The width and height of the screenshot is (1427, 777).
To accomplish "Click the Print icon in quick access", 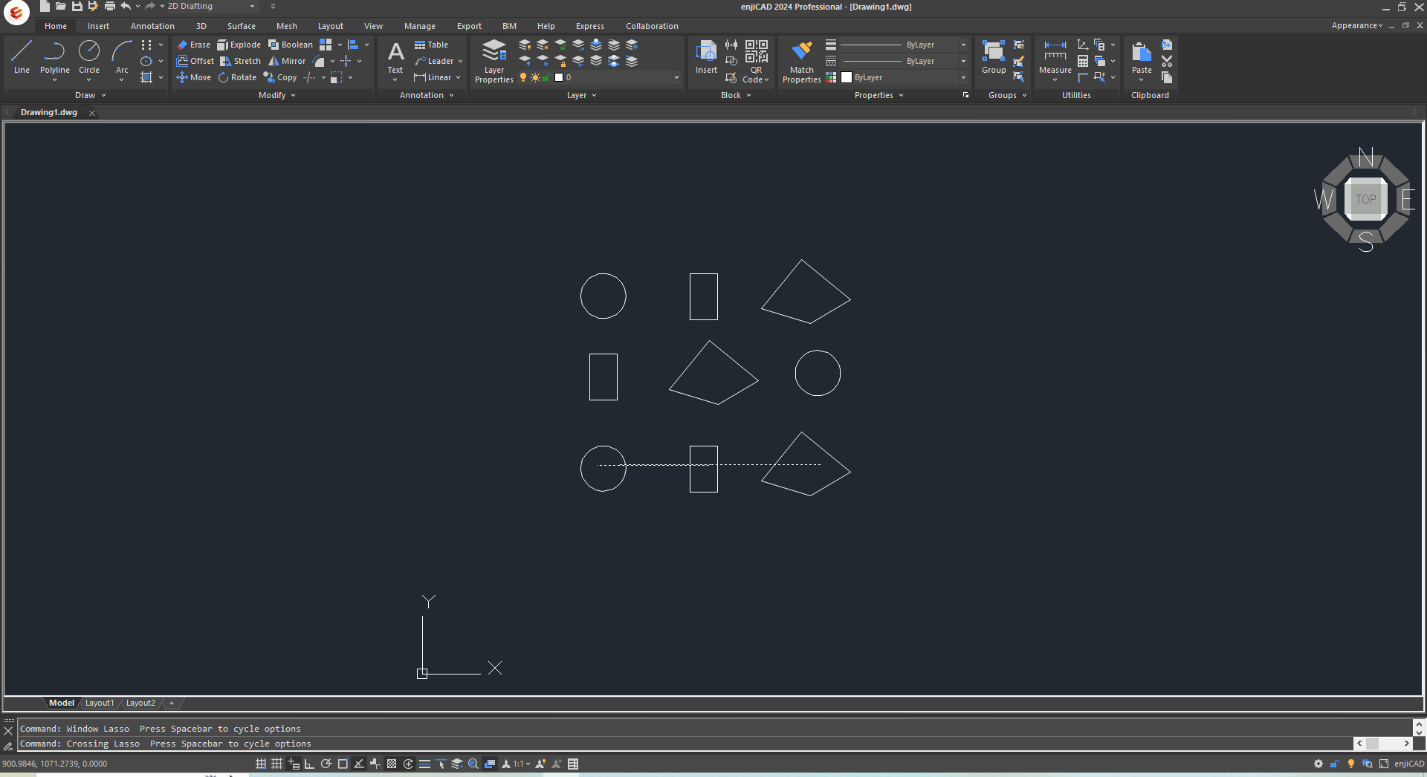I will tap(109, 6).
